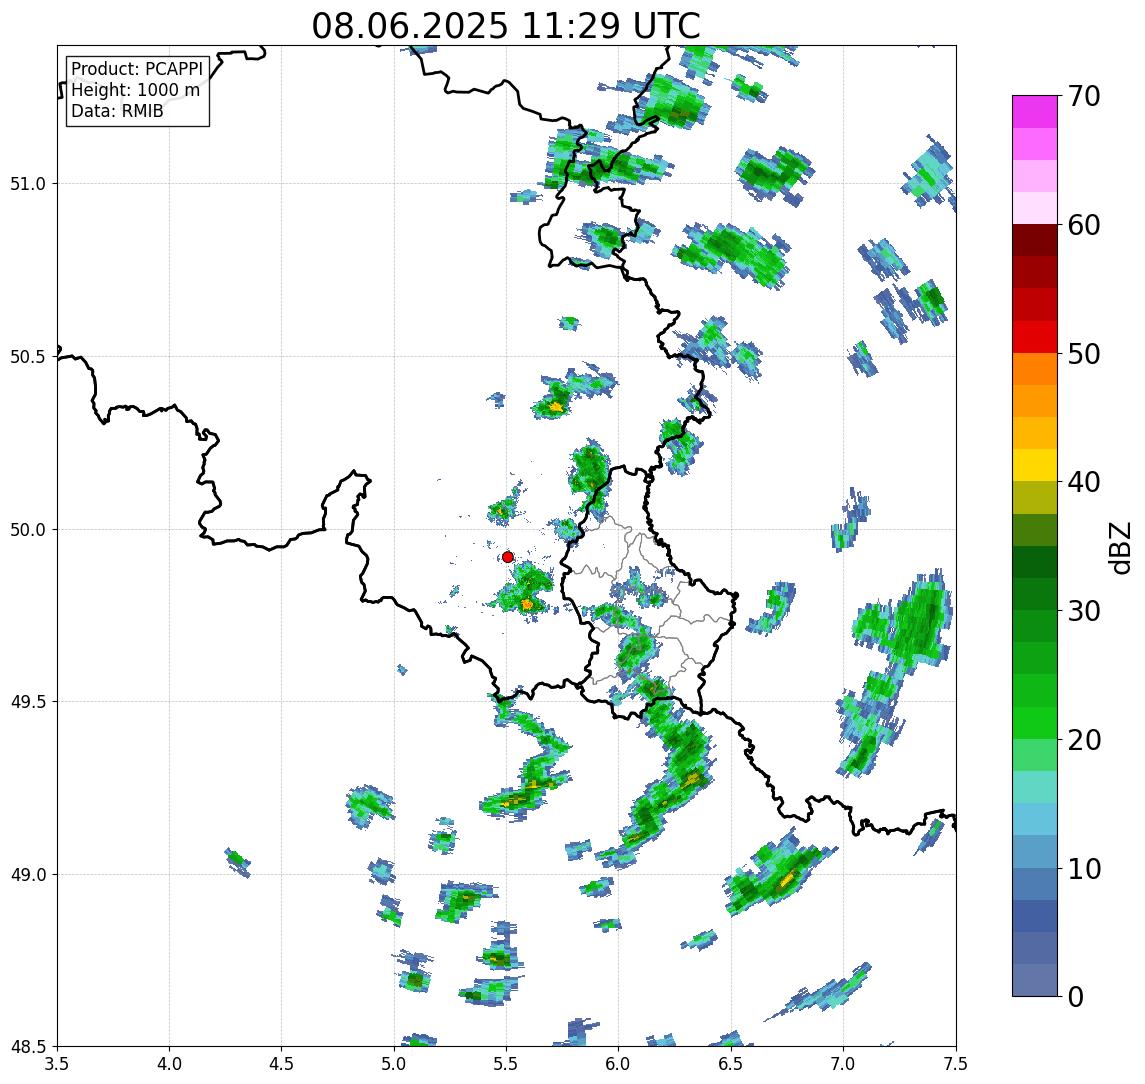Image resolution: width=1145 pixels, height=1084 pixels.
Task: Click the colorbar tick label 40
Action: pos(1084,482)
